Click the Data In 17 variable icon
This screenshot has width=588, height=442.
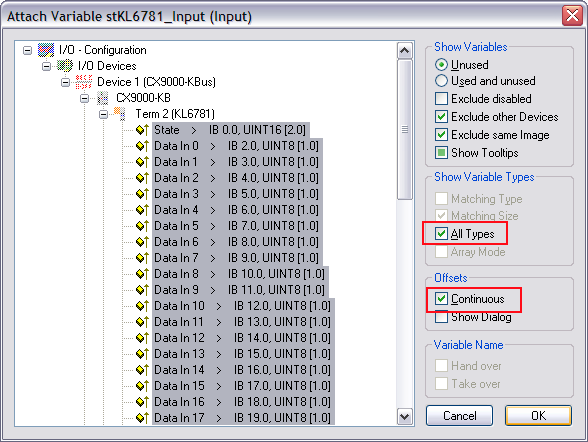(142, 418)
